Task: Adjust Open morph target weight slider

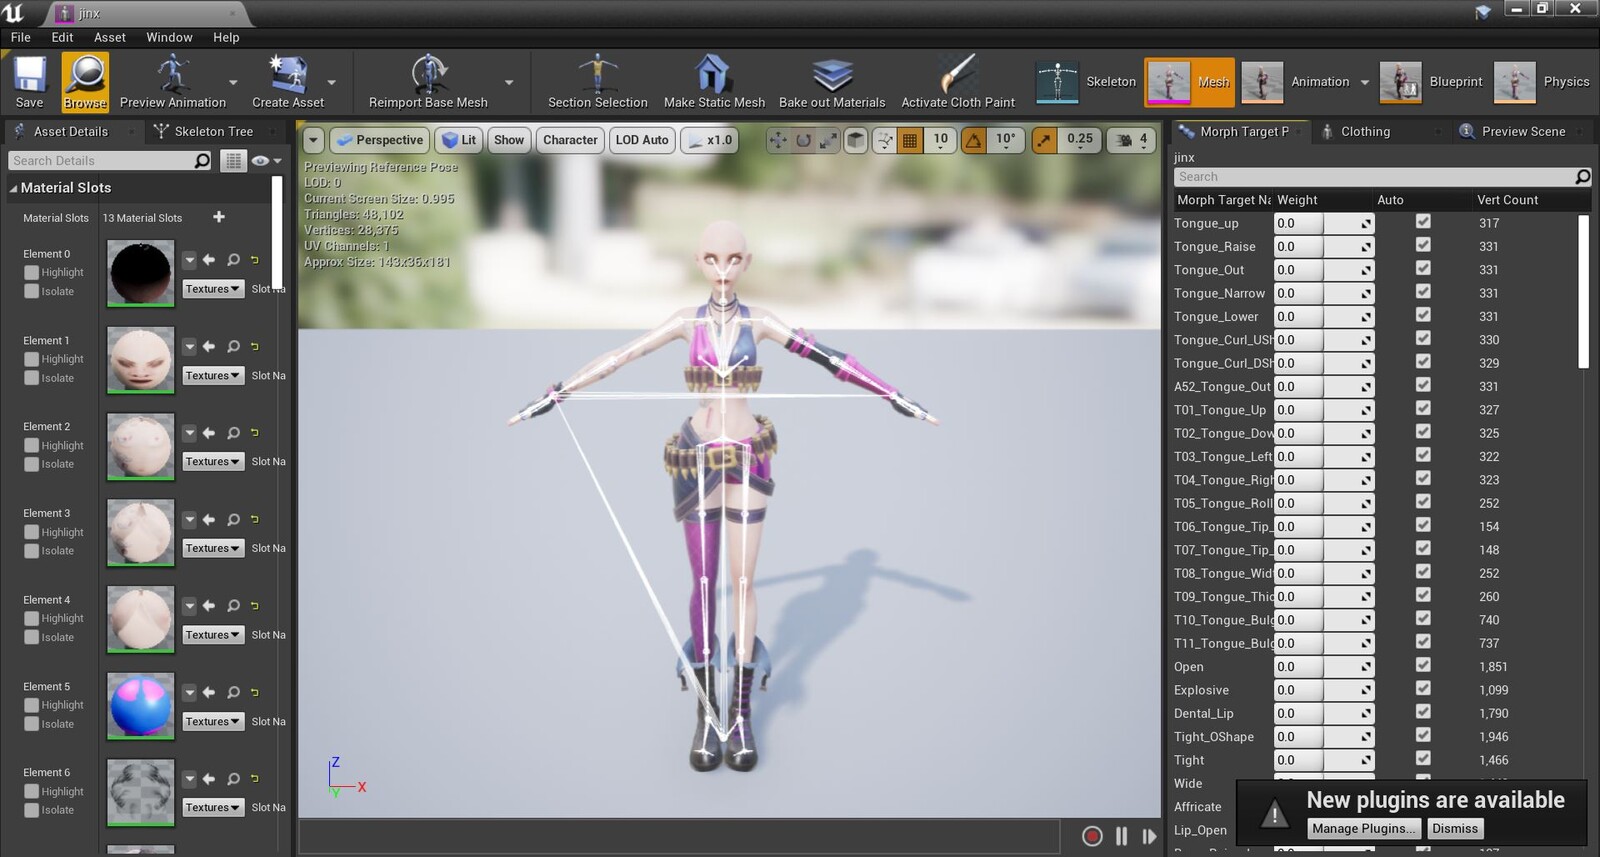Action: (x=1323, y=666)
